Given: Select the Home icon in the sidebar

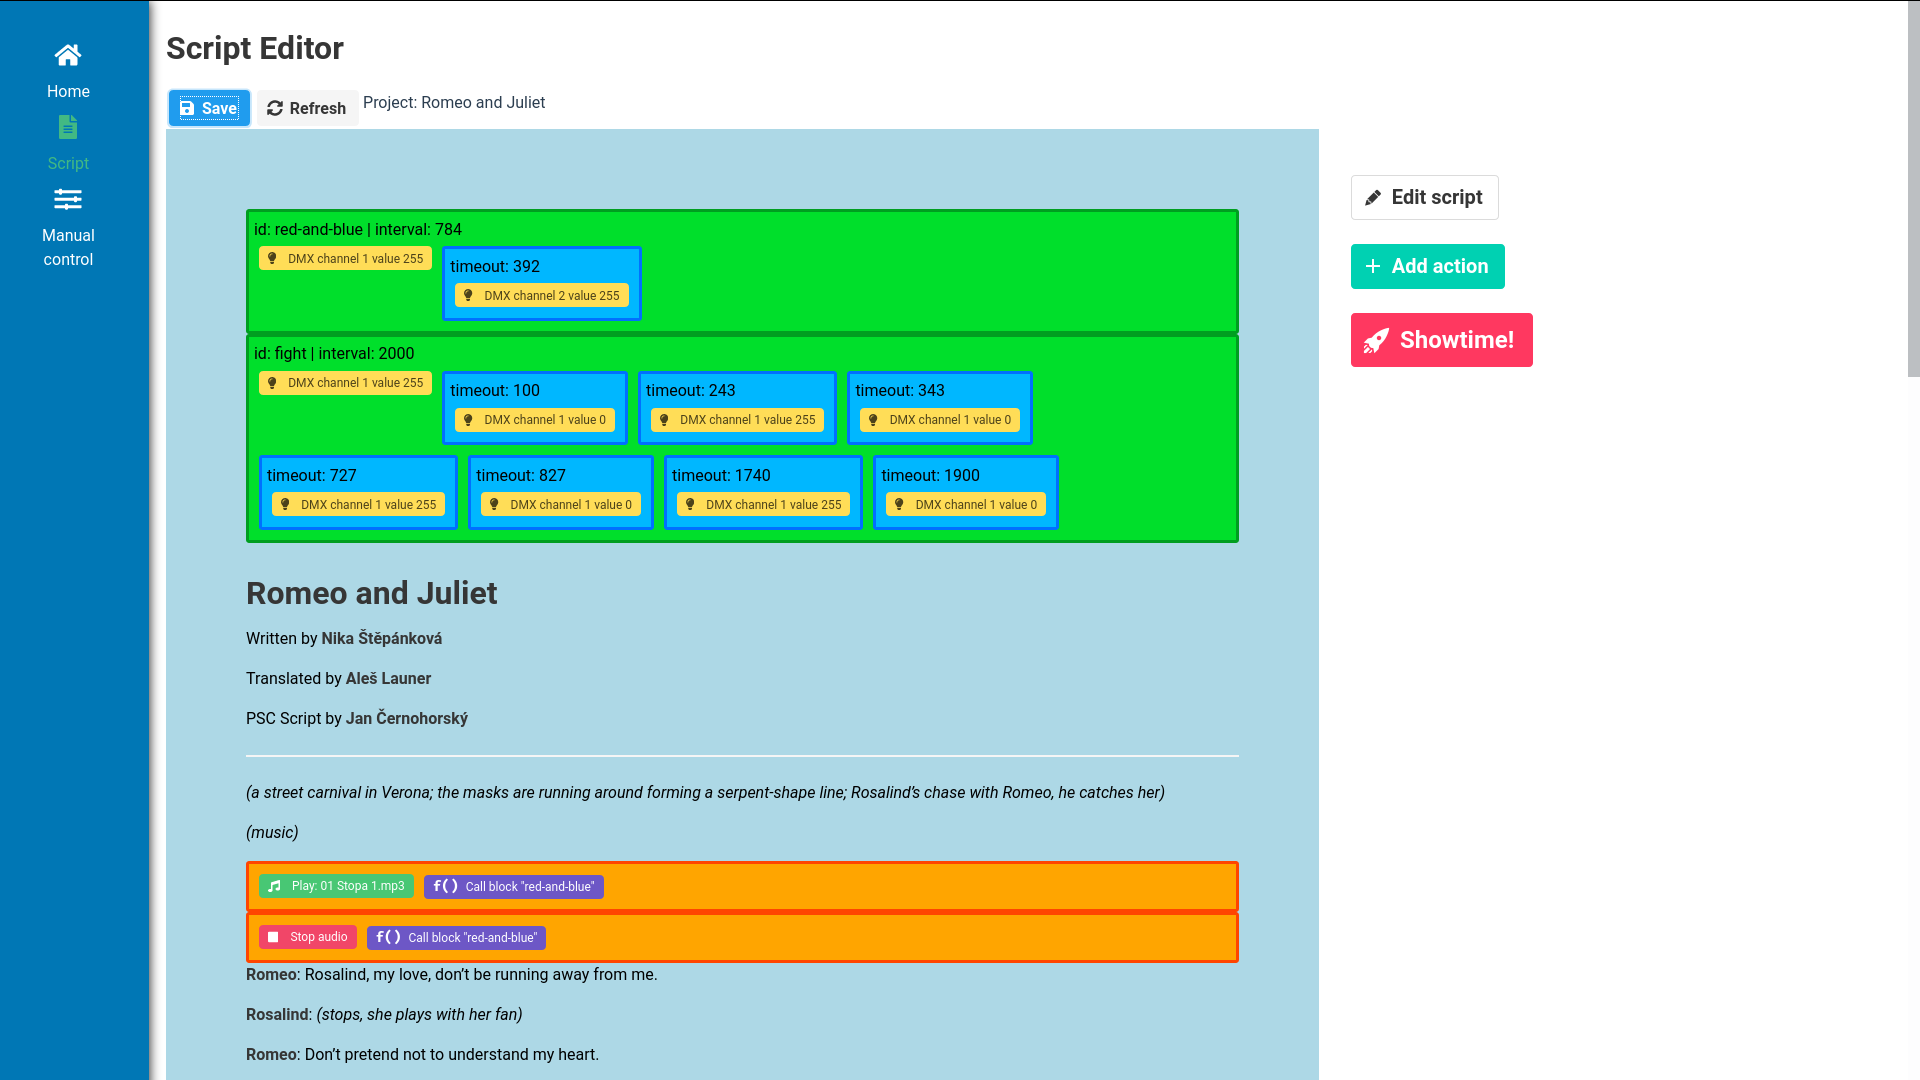Looking at the screenshot, I should pyautogui.click(x=68, y=55).
